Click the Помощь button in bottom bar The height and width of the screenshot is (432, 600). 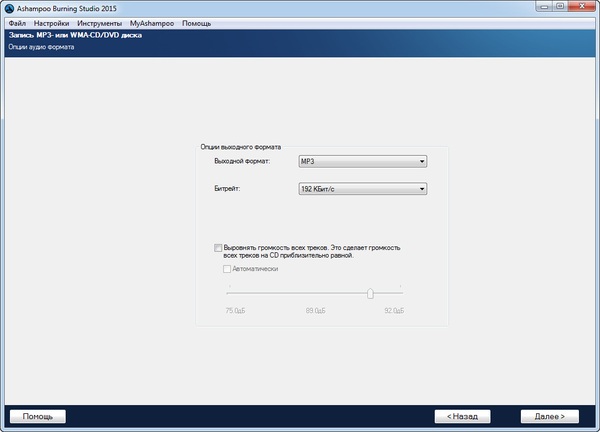tap(38, 416)
